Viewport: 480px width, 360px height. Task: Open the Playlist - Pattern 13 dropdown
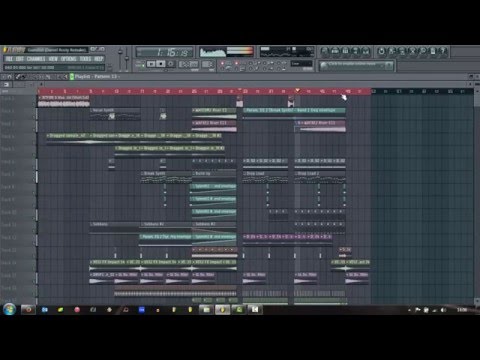pyautogui.click(x=96, y=77)
